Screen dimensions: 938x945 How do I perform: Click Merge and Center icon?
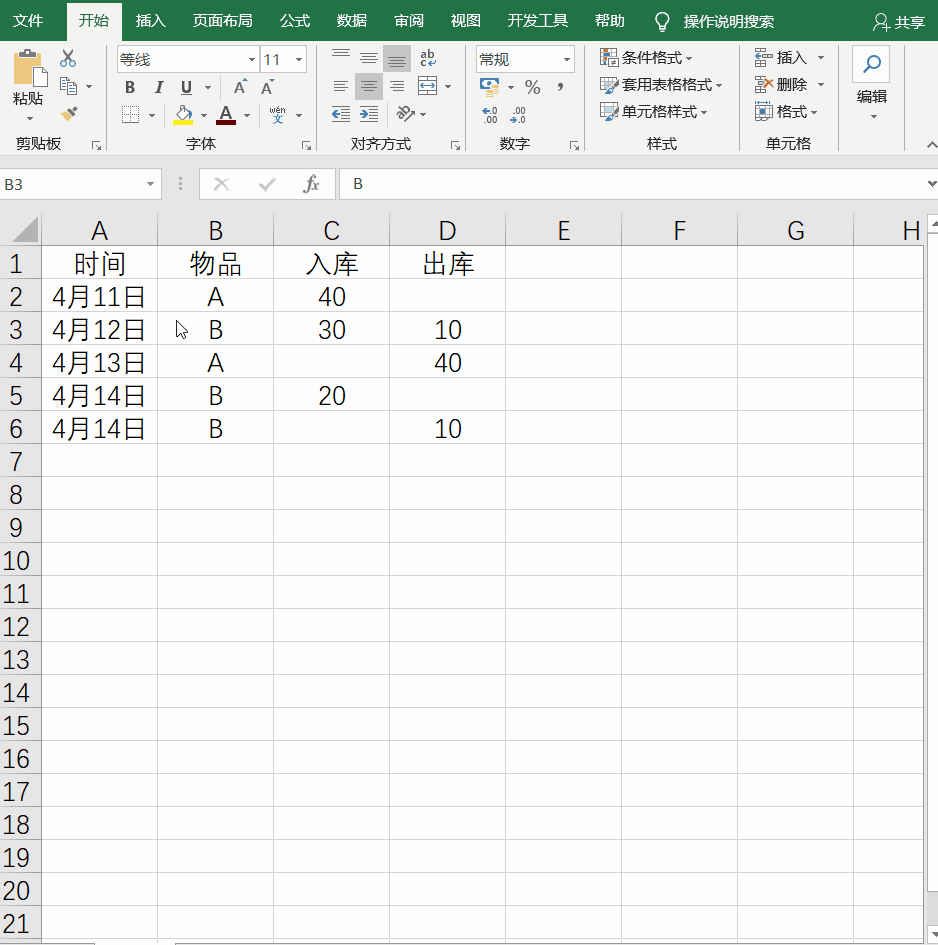pos(427,86)
